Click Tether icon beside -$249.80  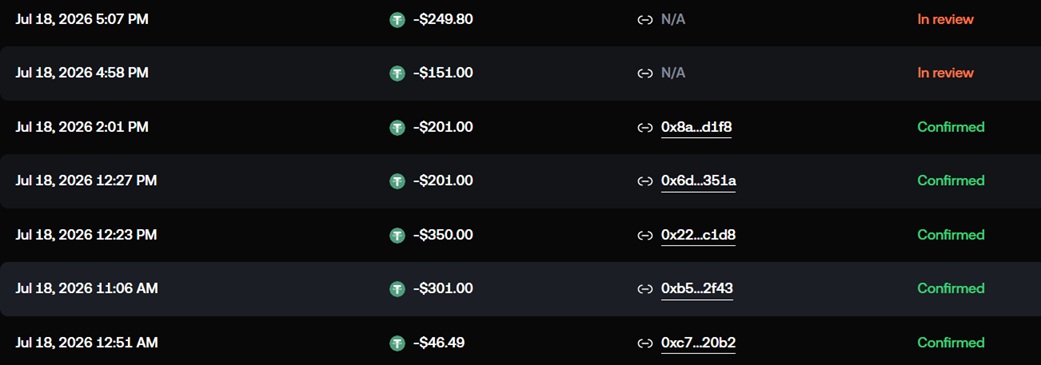point(397,20)
